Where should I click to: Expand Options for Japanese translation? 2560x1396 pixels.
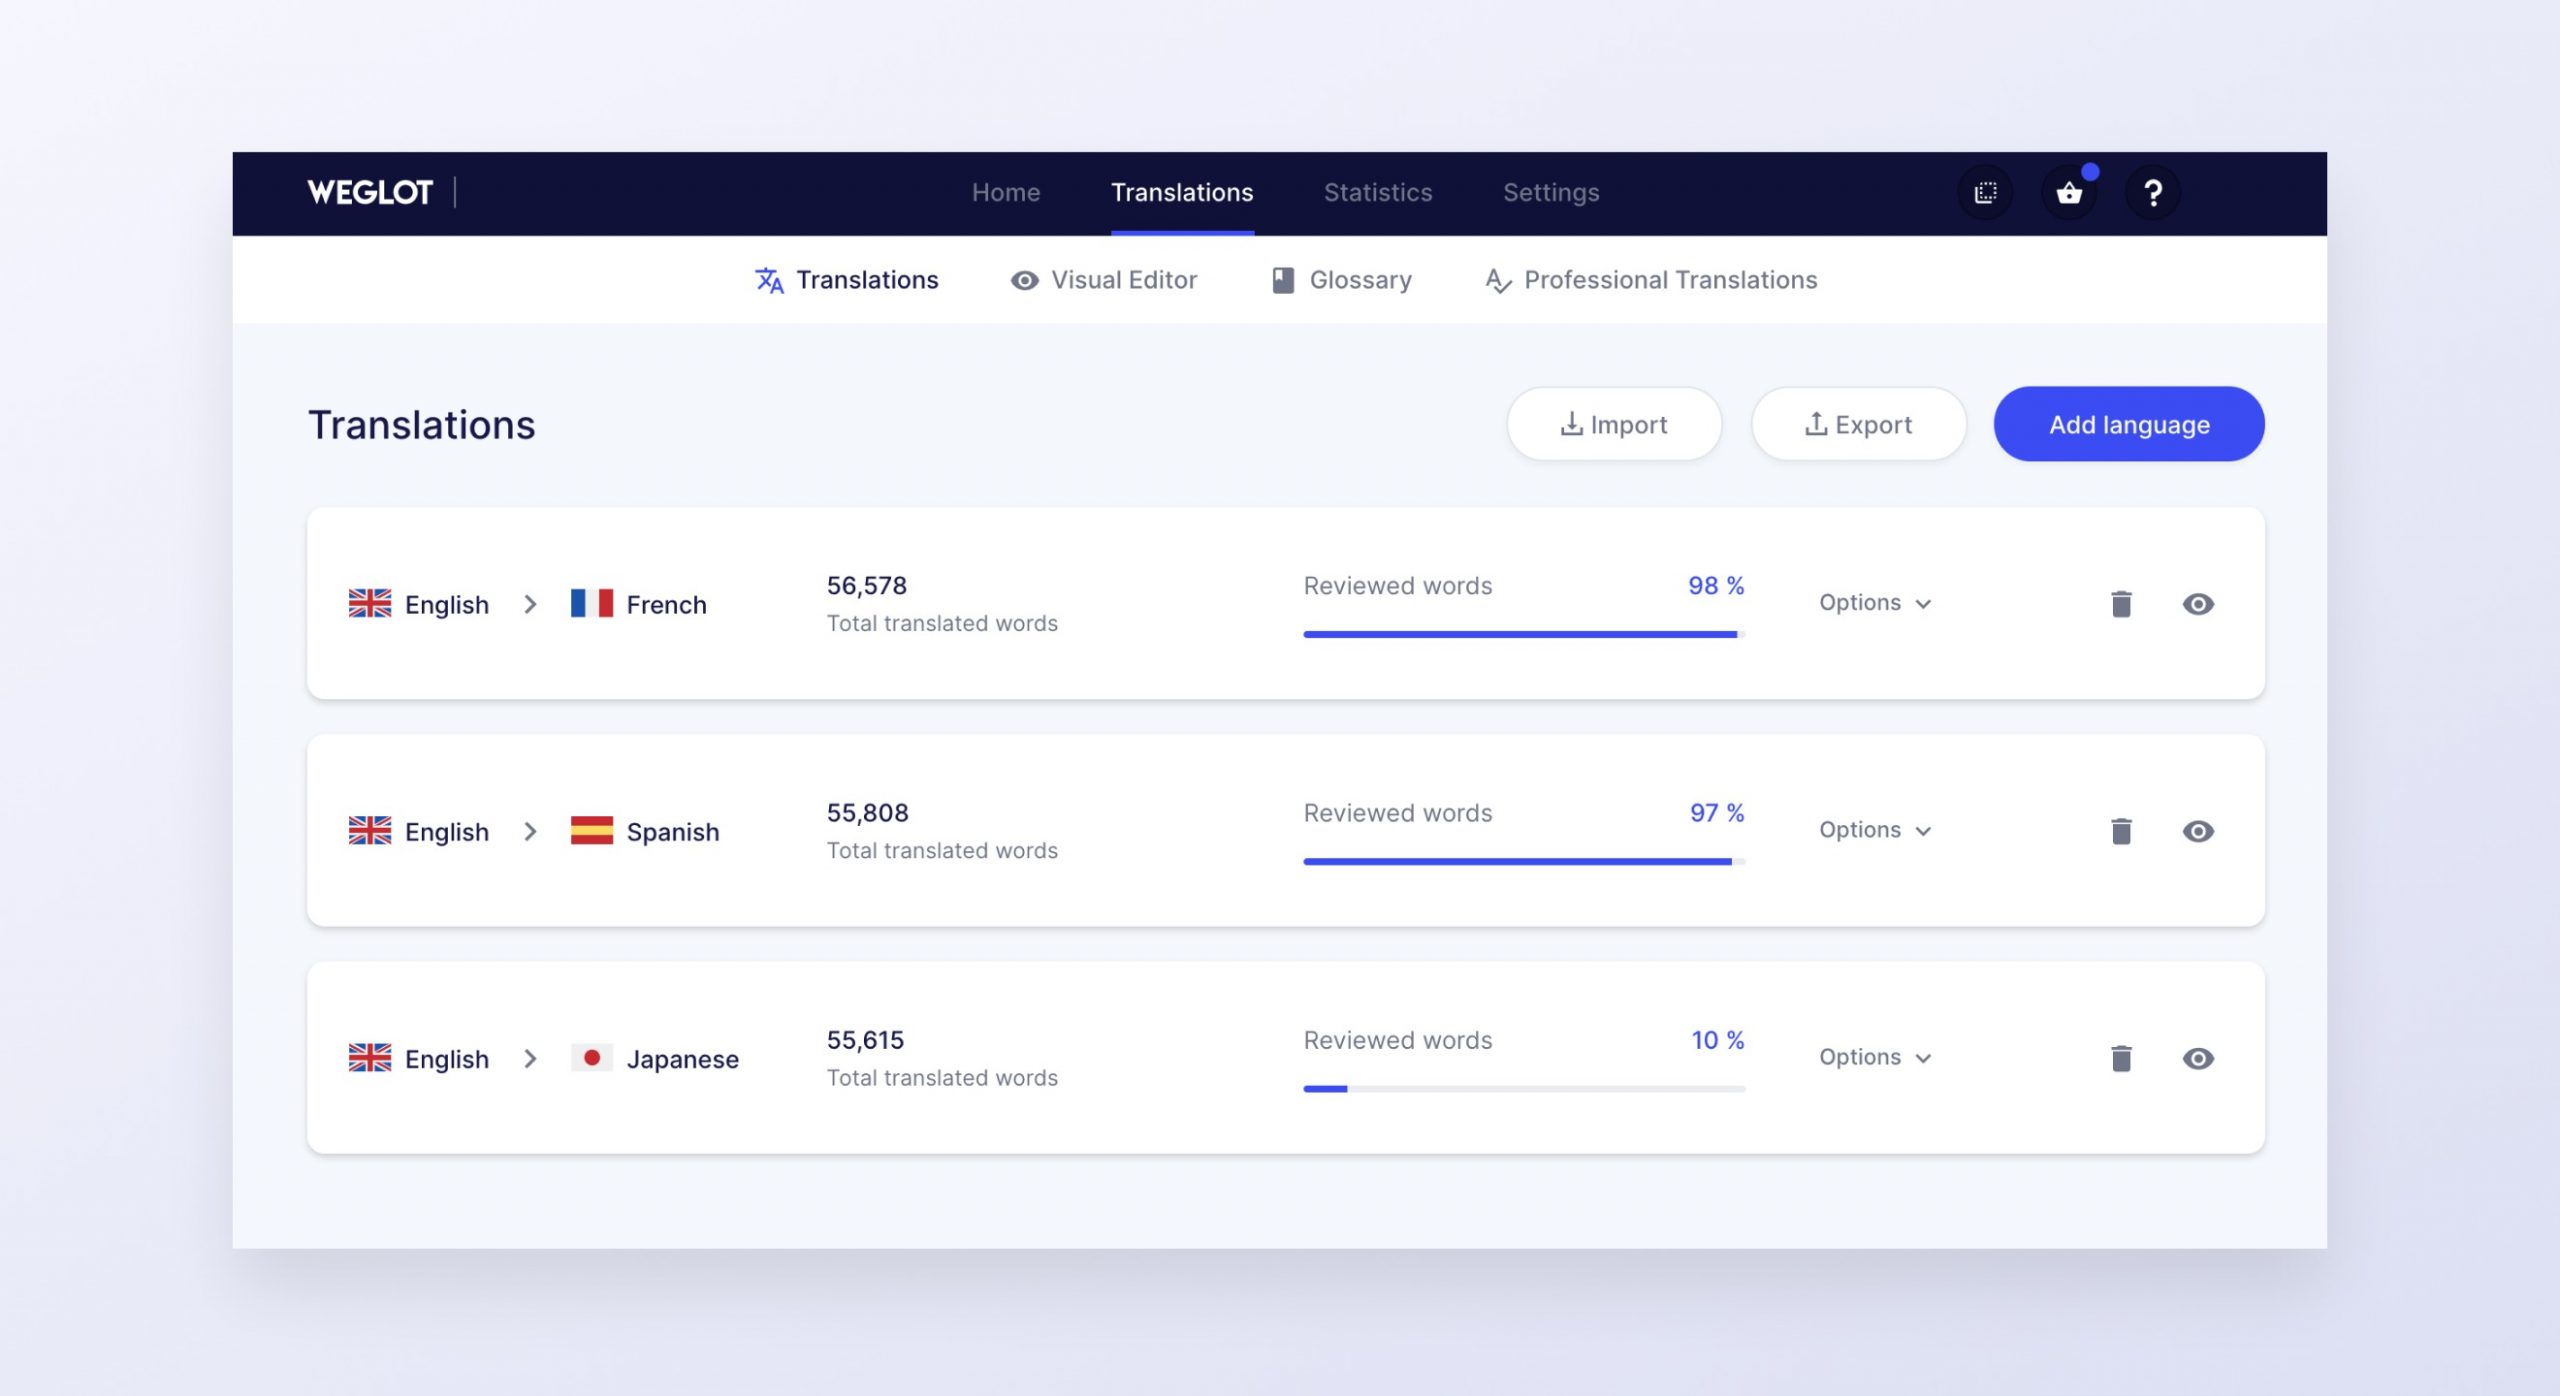[x=1874, y=1056]
